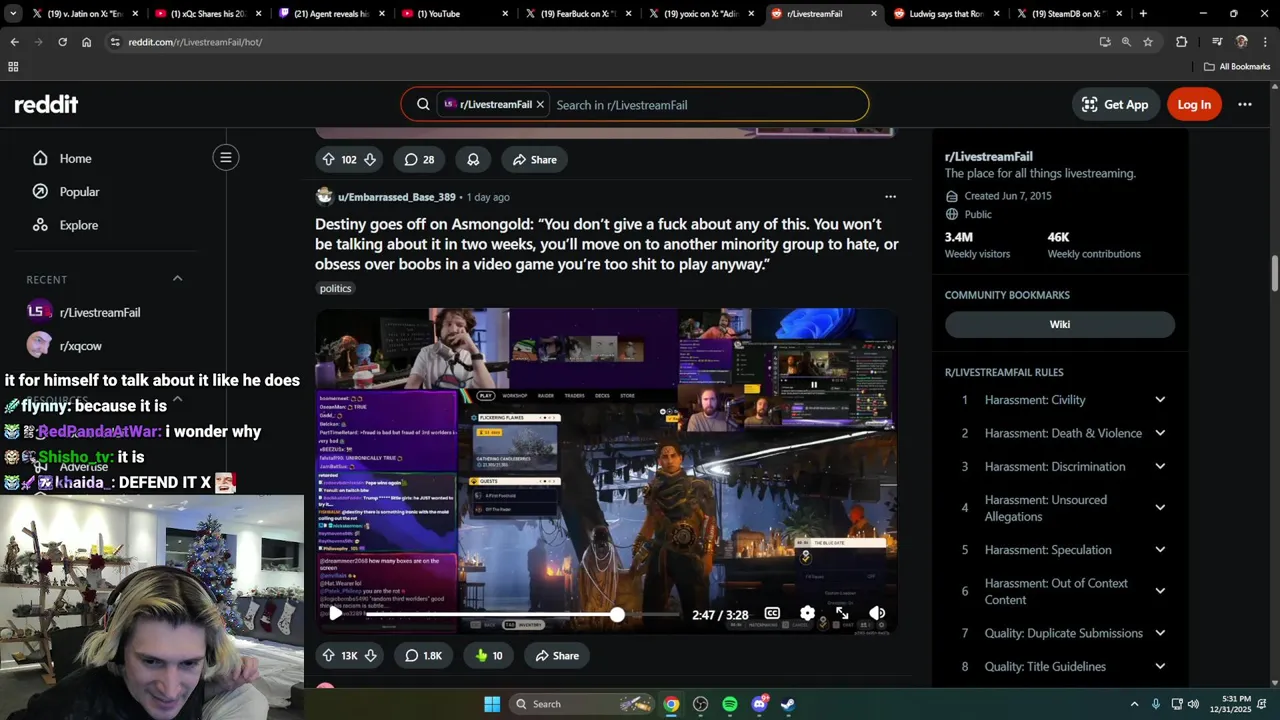Play the Destiny clip video
This screenshot has height=720, width=1280.
(335, 613)
